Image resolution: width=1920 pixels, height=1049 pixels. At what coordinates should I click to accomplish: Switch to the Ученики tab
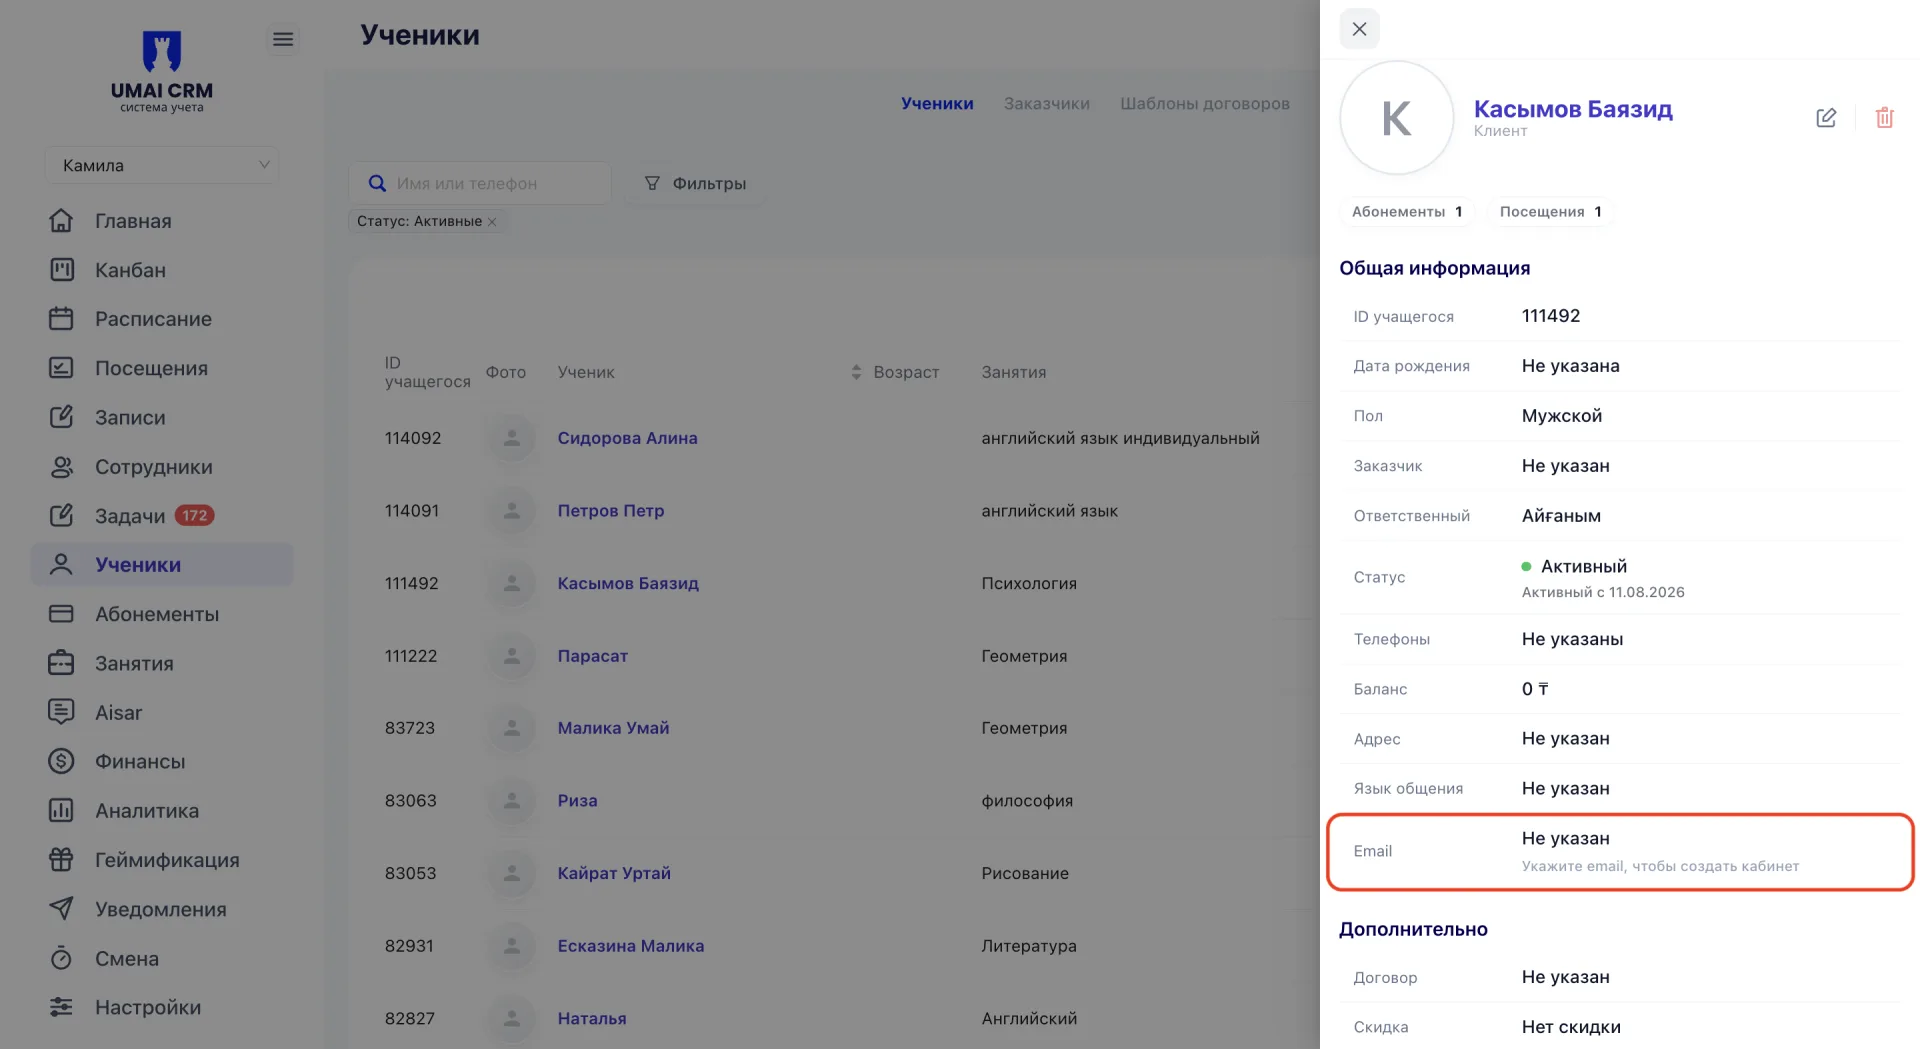coord(937,104)
